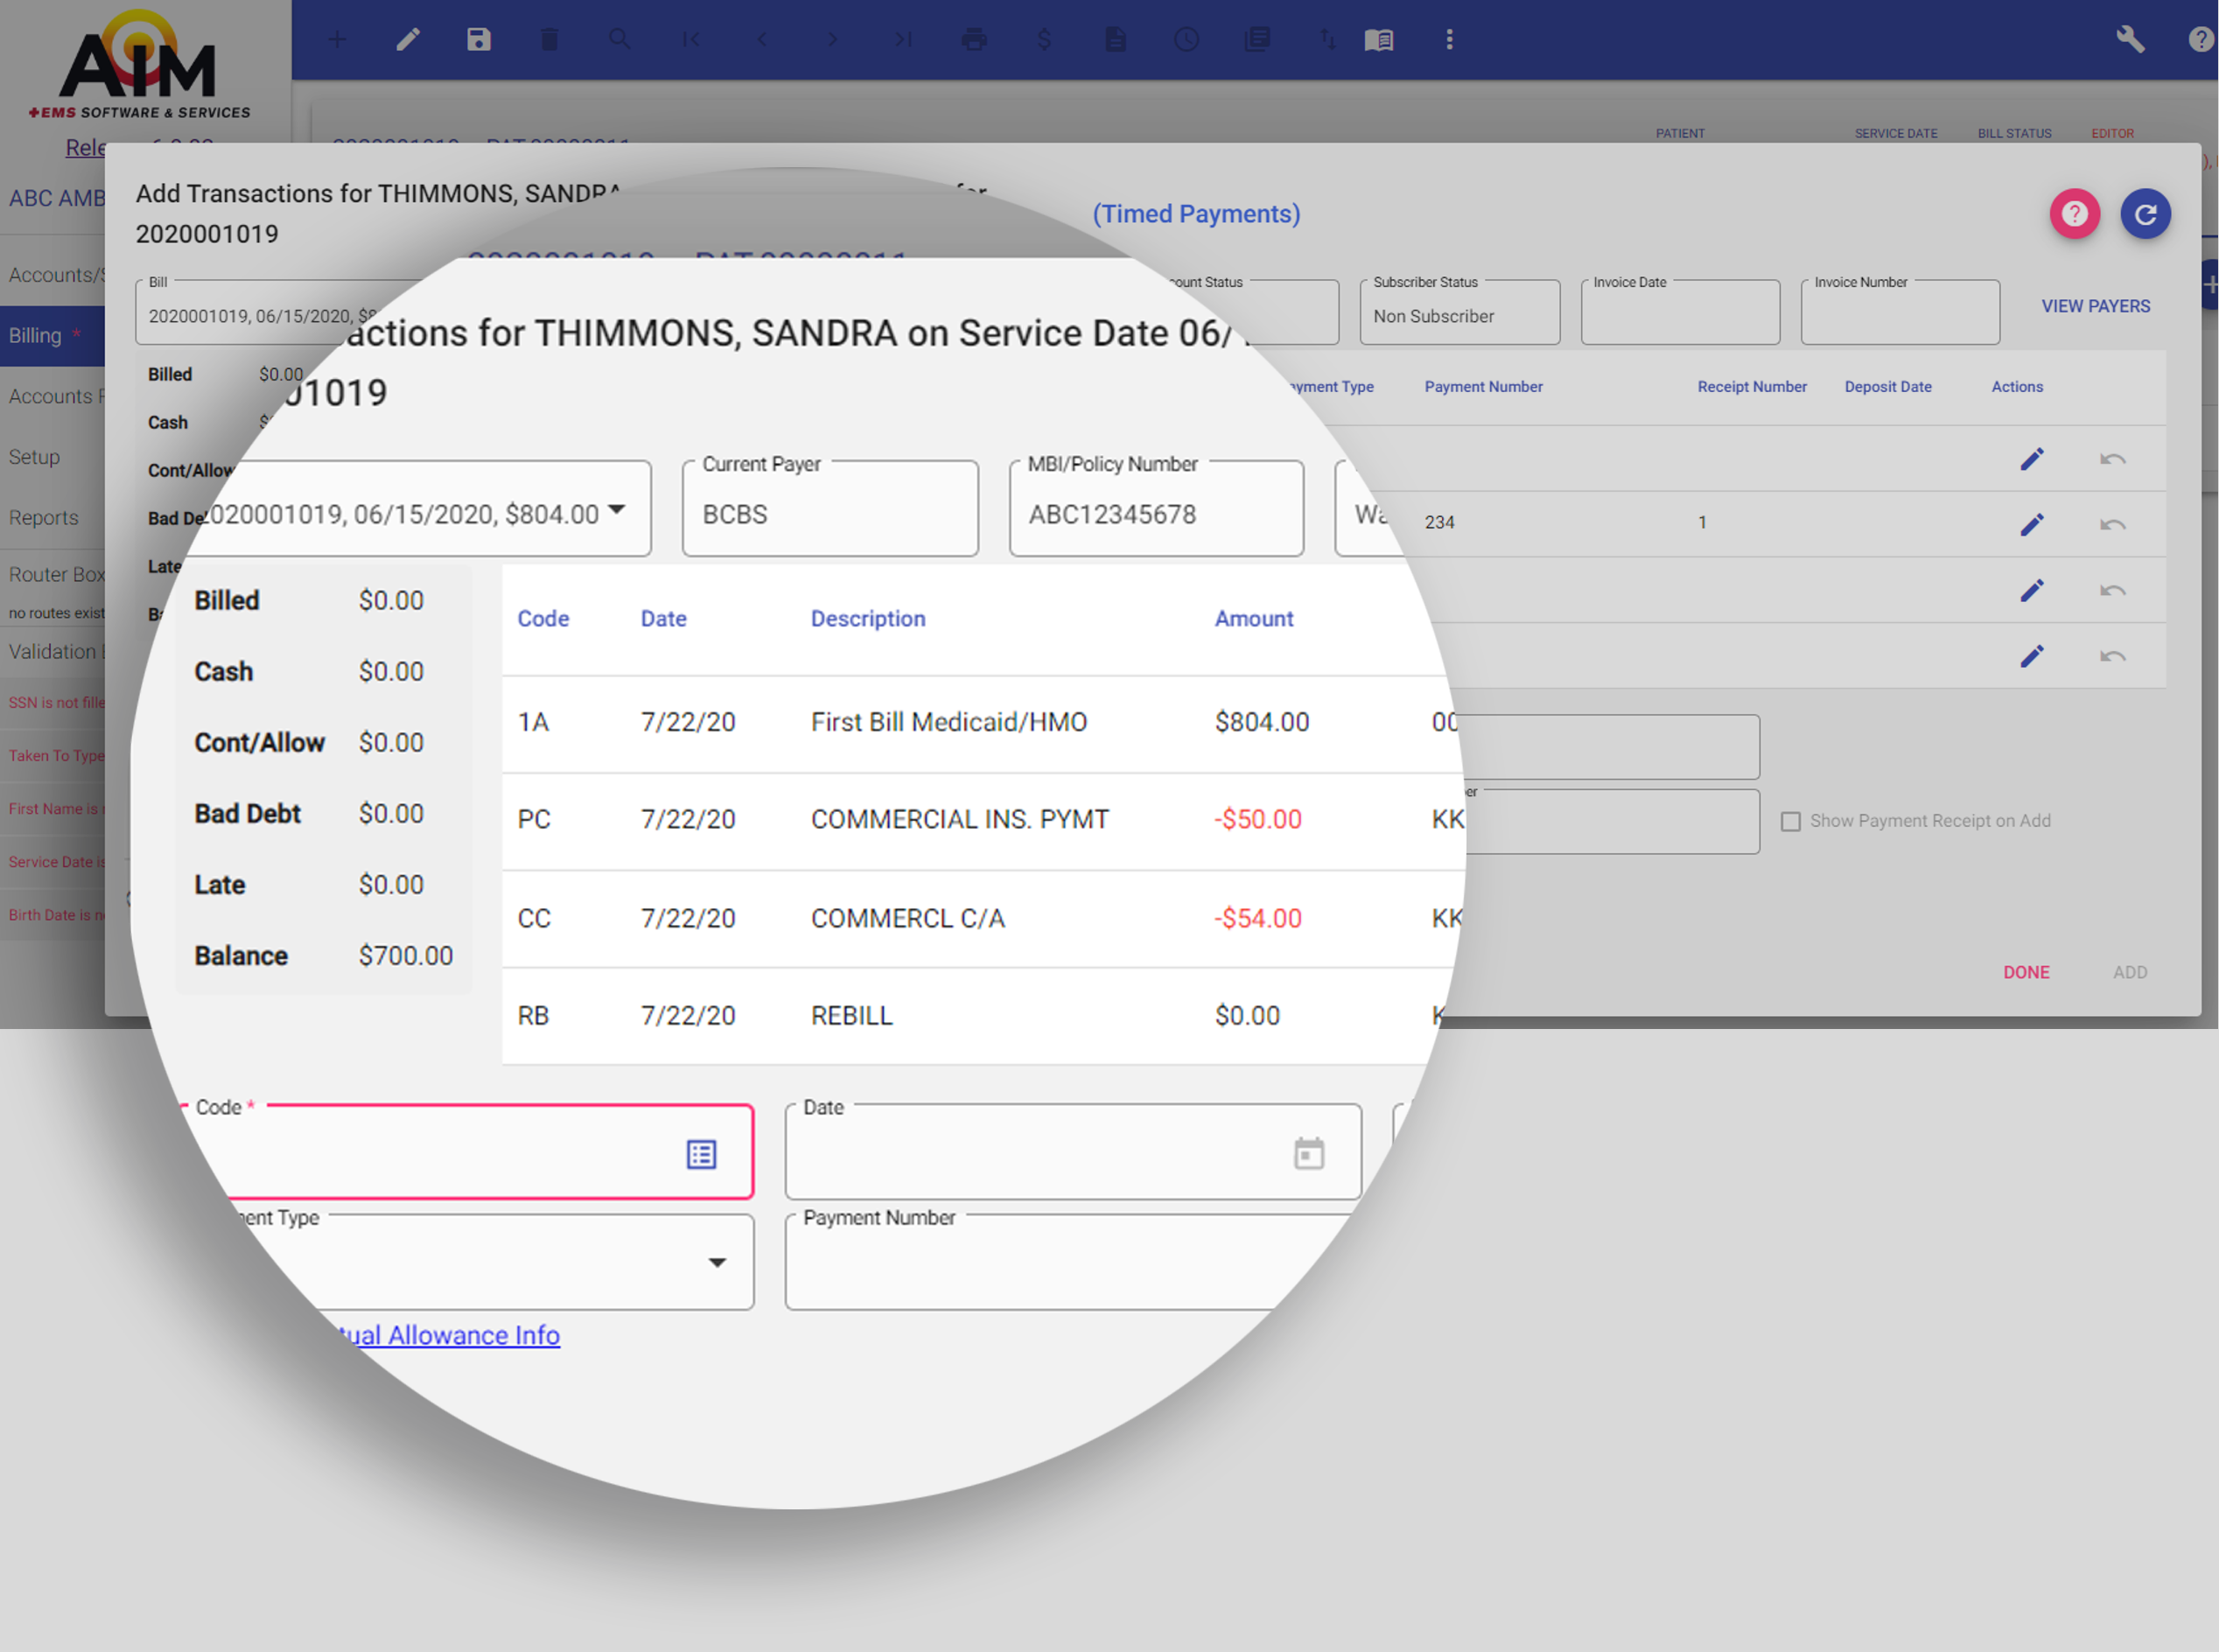Click the Current Payer field showing BCBS
This screenshot has width=2219, height=1652.
coord(830,508)
